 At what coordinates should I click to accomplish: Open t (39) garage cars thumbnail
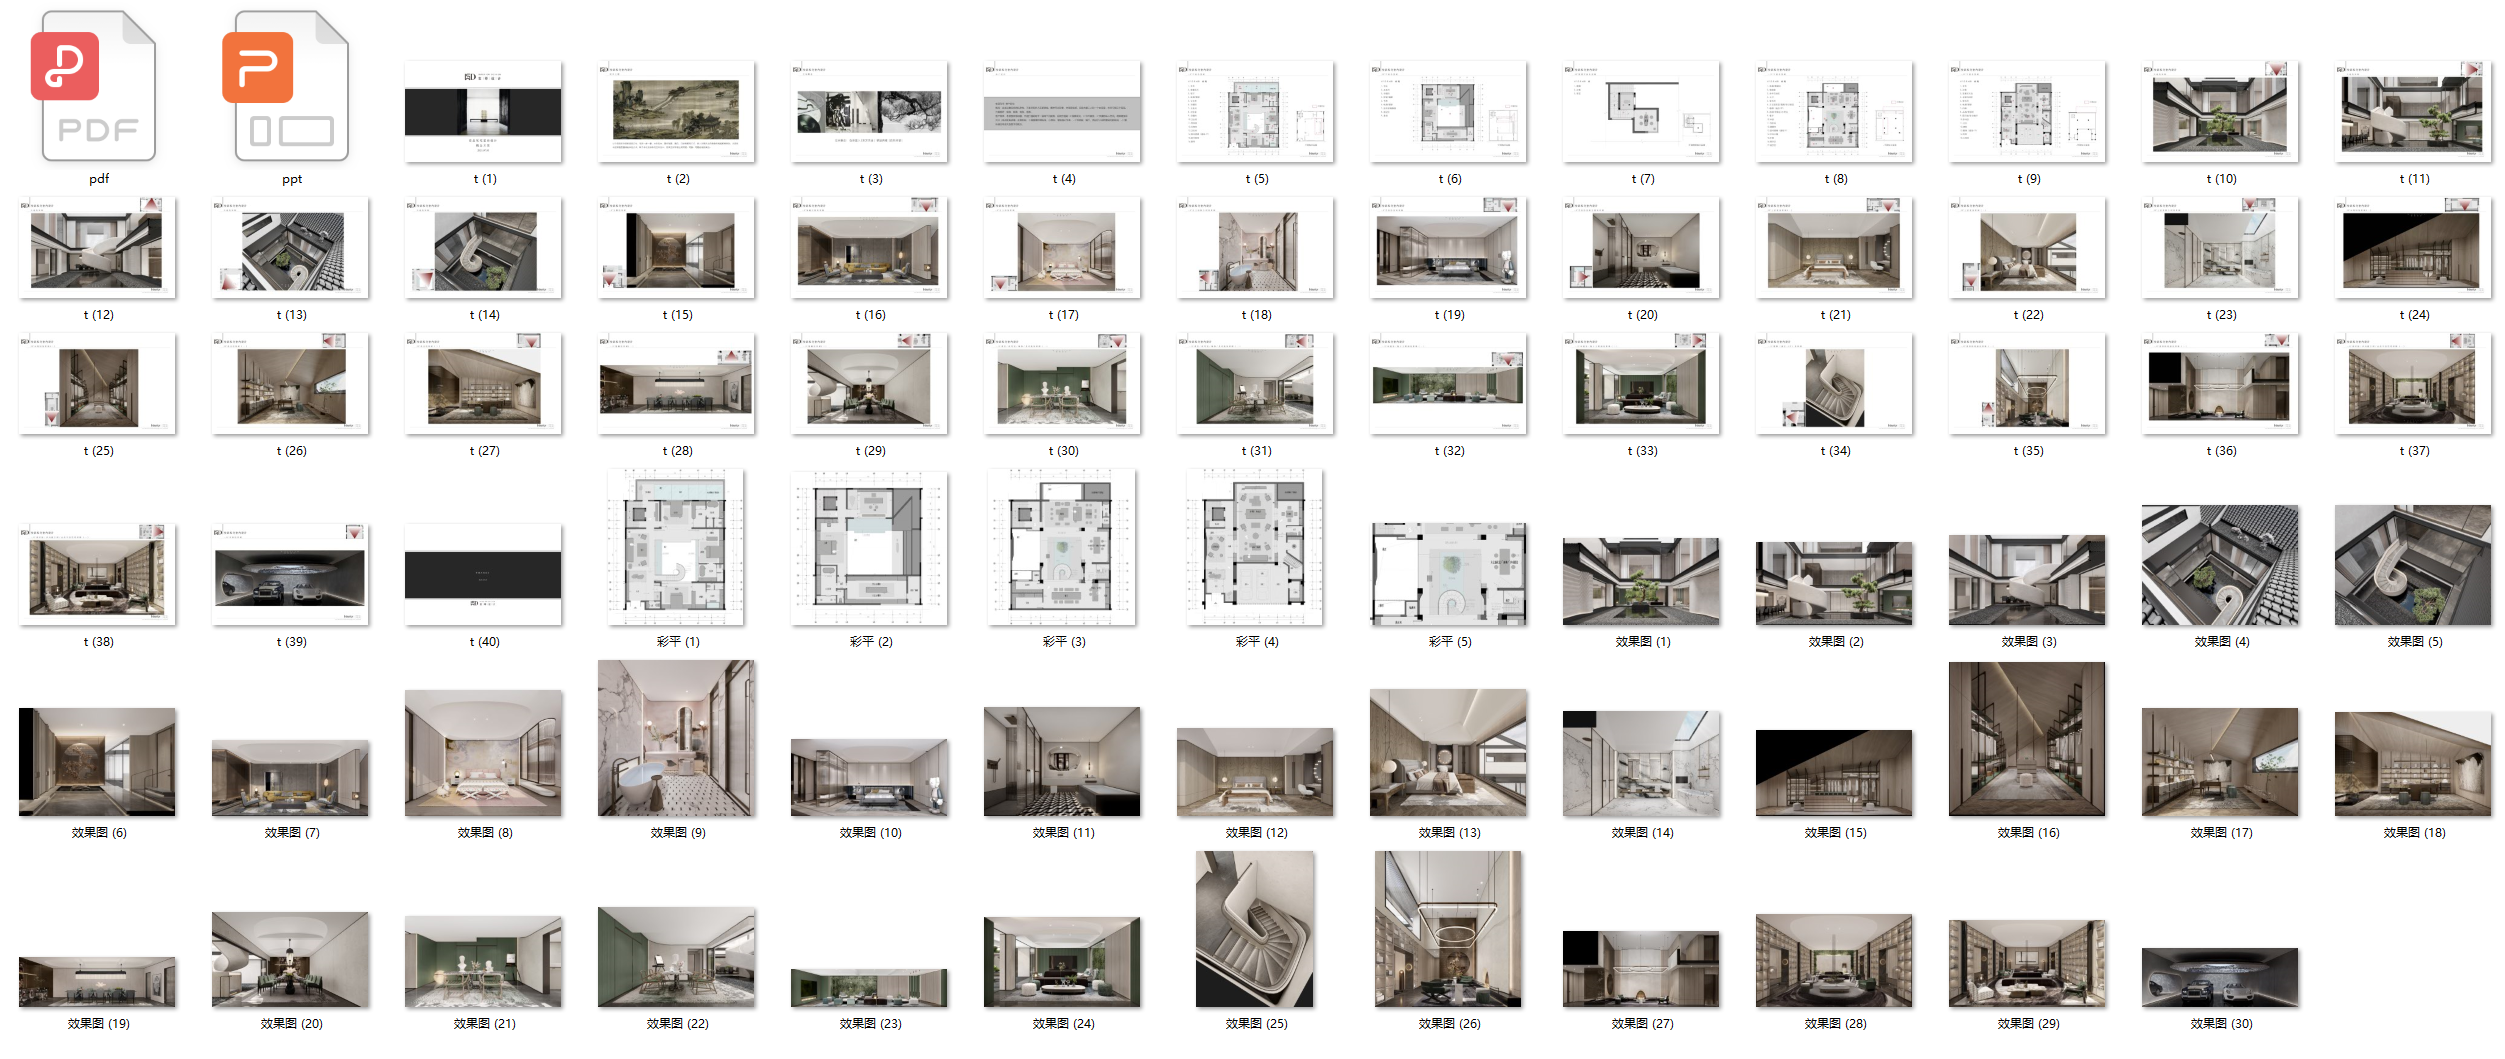[x=290, y=575]
